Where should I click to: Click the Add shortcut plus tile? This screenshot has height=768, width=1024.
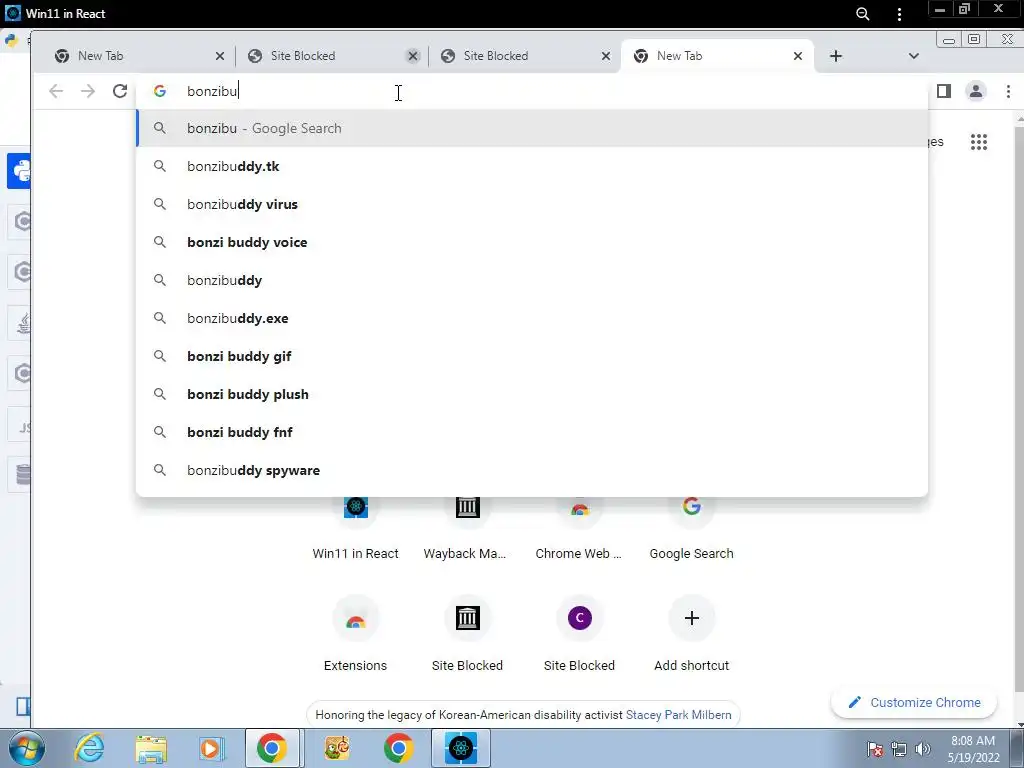click(x=692, y=633)
